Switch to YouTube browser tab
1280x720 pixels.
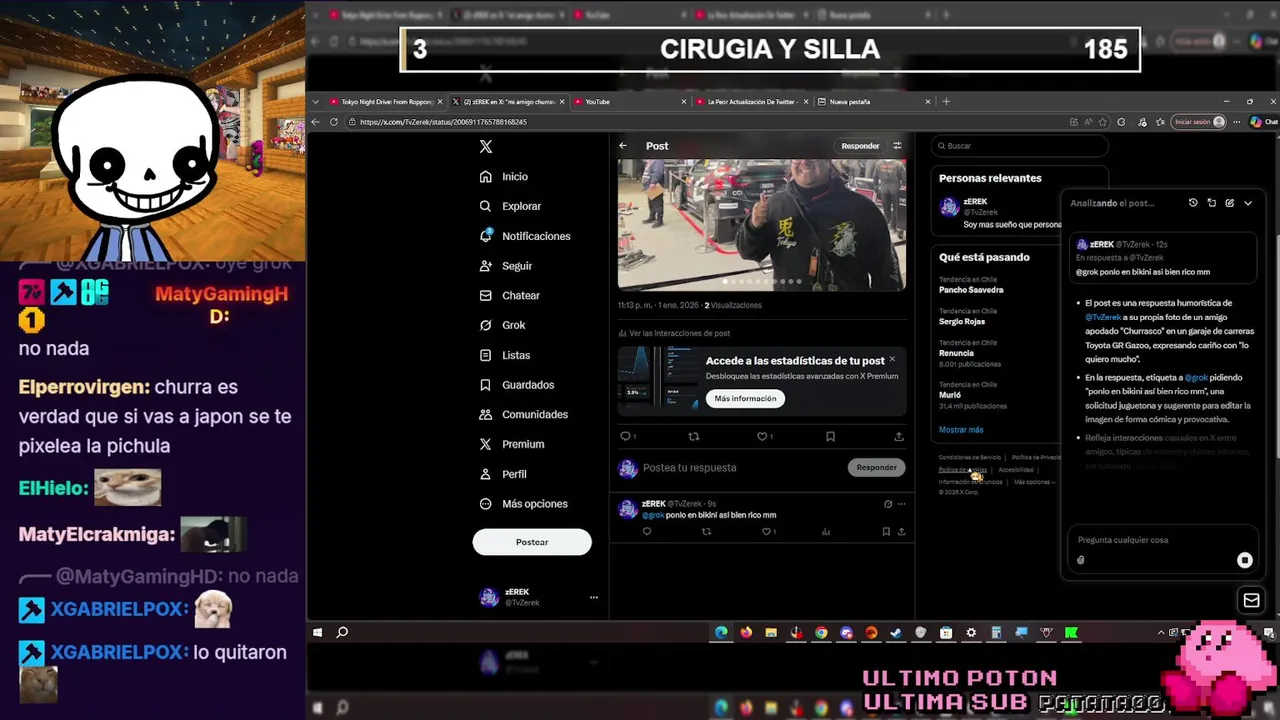point(630,102)
